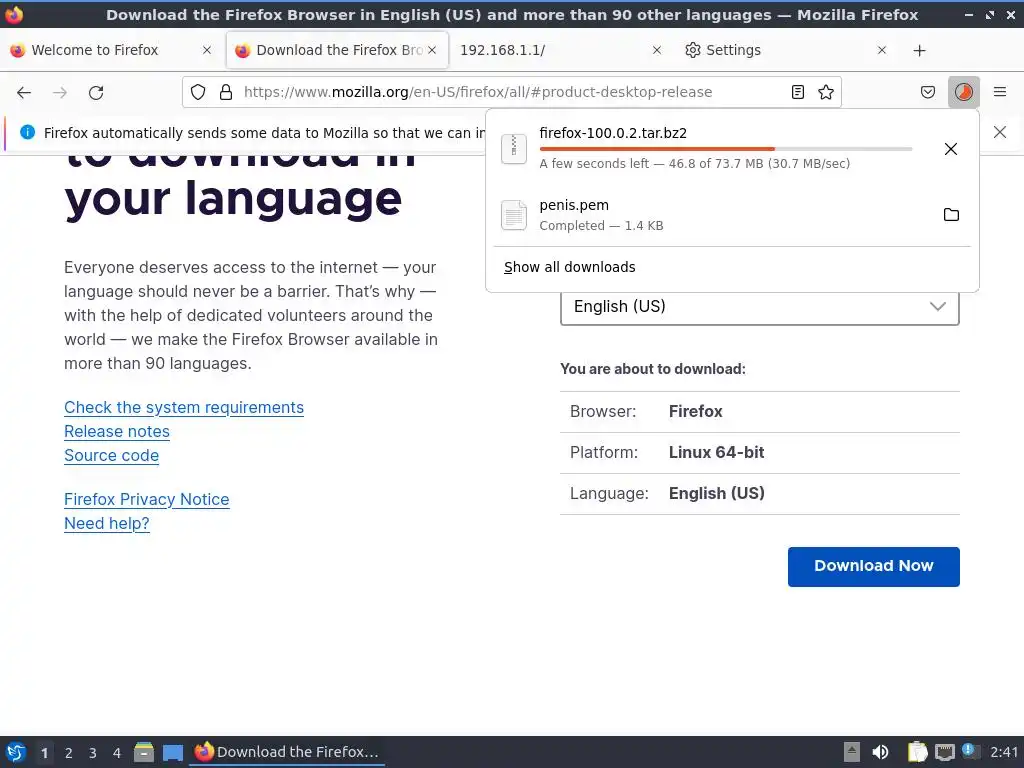Select the firefox-100.0.2.tar.bz2 filename

click(x=613, y=133)
